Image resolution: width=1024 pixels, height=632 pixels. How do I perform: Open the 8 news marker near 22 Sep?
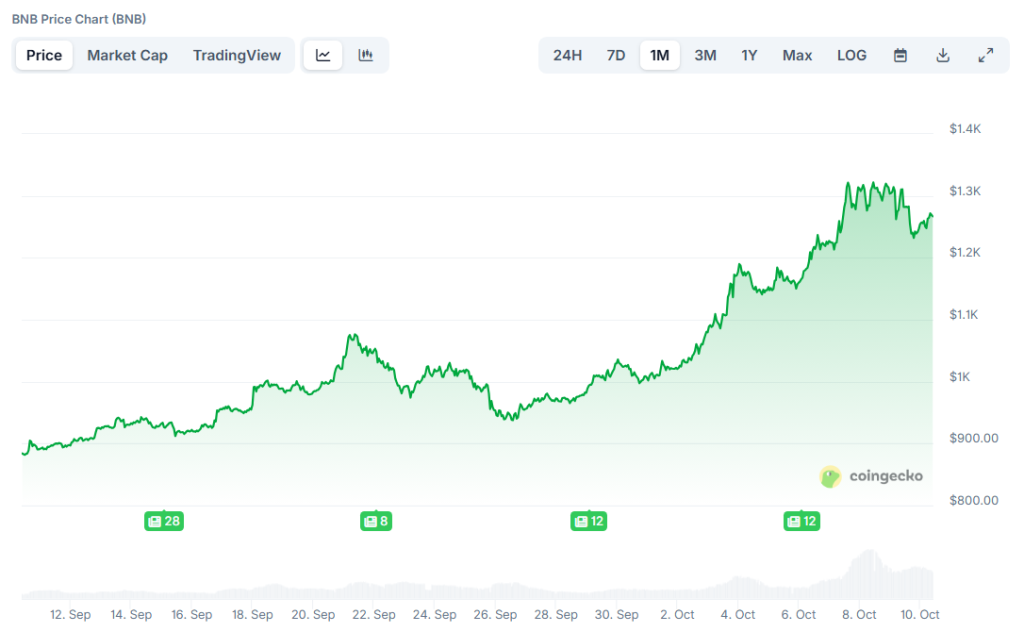(375, 521)
